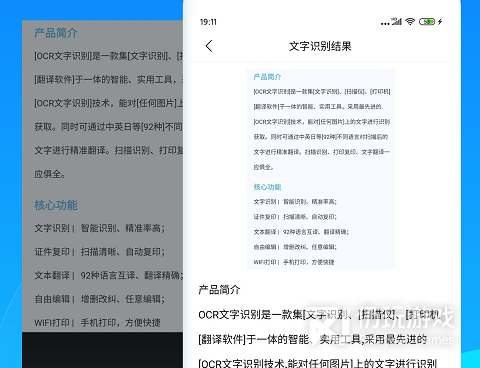This screenshot has height=368, width=480.
Task: Tap WIFI打印| 手机打印 line in background document
Action: 97,323
